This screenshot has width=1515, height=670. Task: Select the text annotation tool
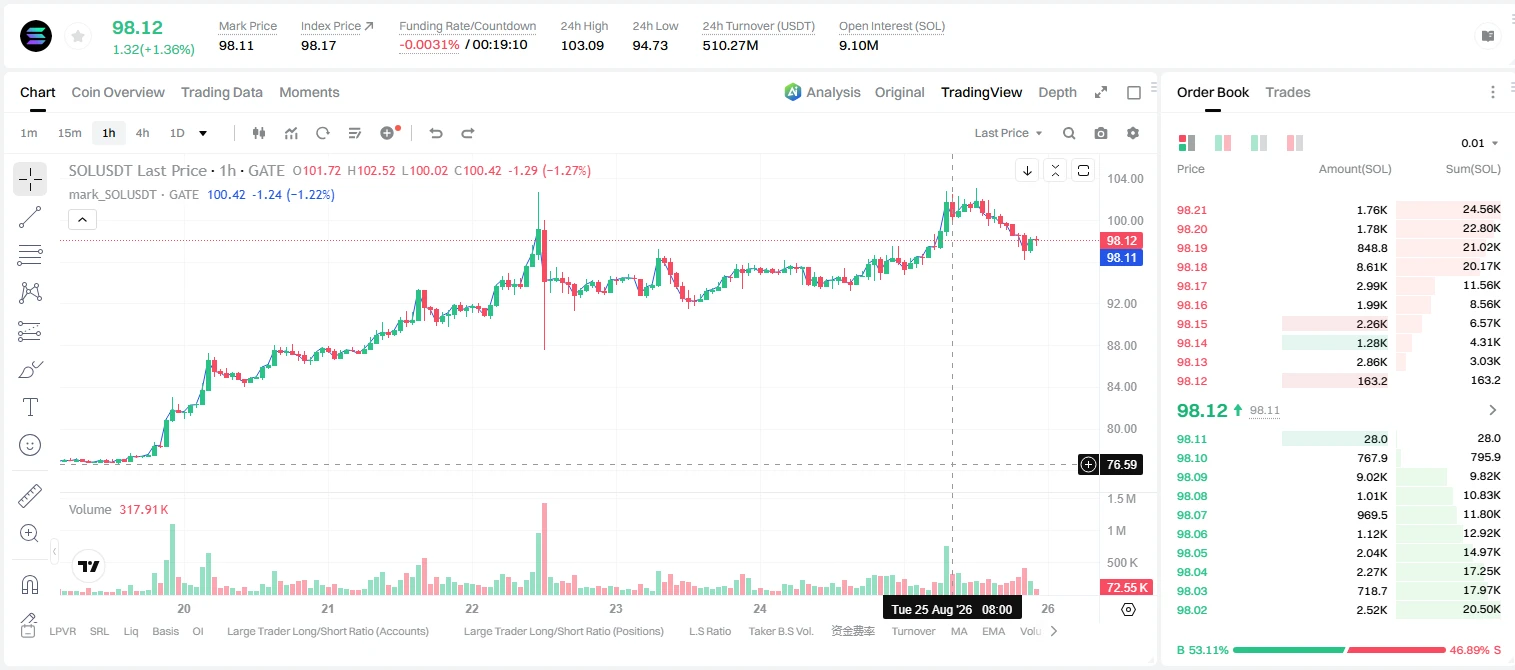(30, 407)
